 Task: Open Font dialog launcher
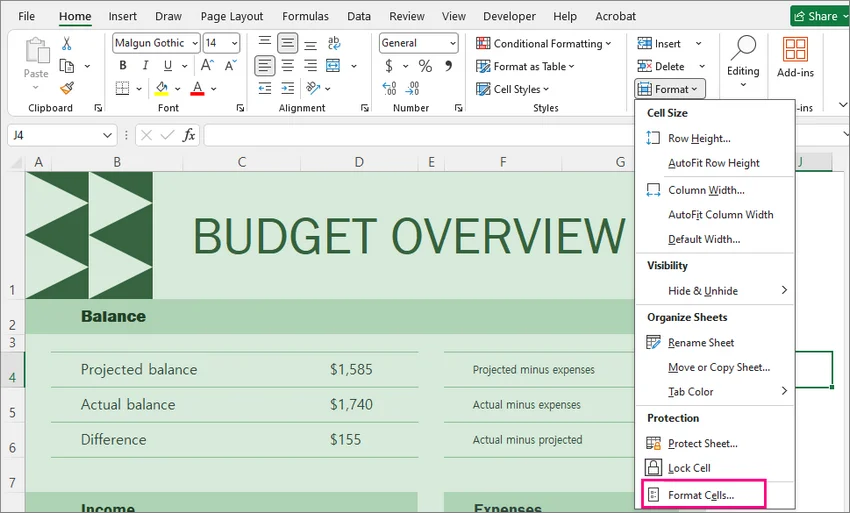240,108
